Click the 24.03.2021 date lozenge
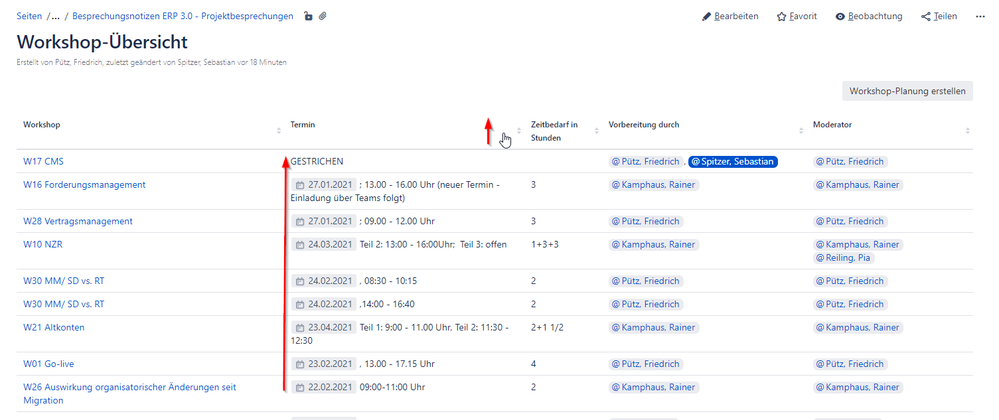Image resolution: width=999 pixels, height=420 pixels. [x=324, y=244]
